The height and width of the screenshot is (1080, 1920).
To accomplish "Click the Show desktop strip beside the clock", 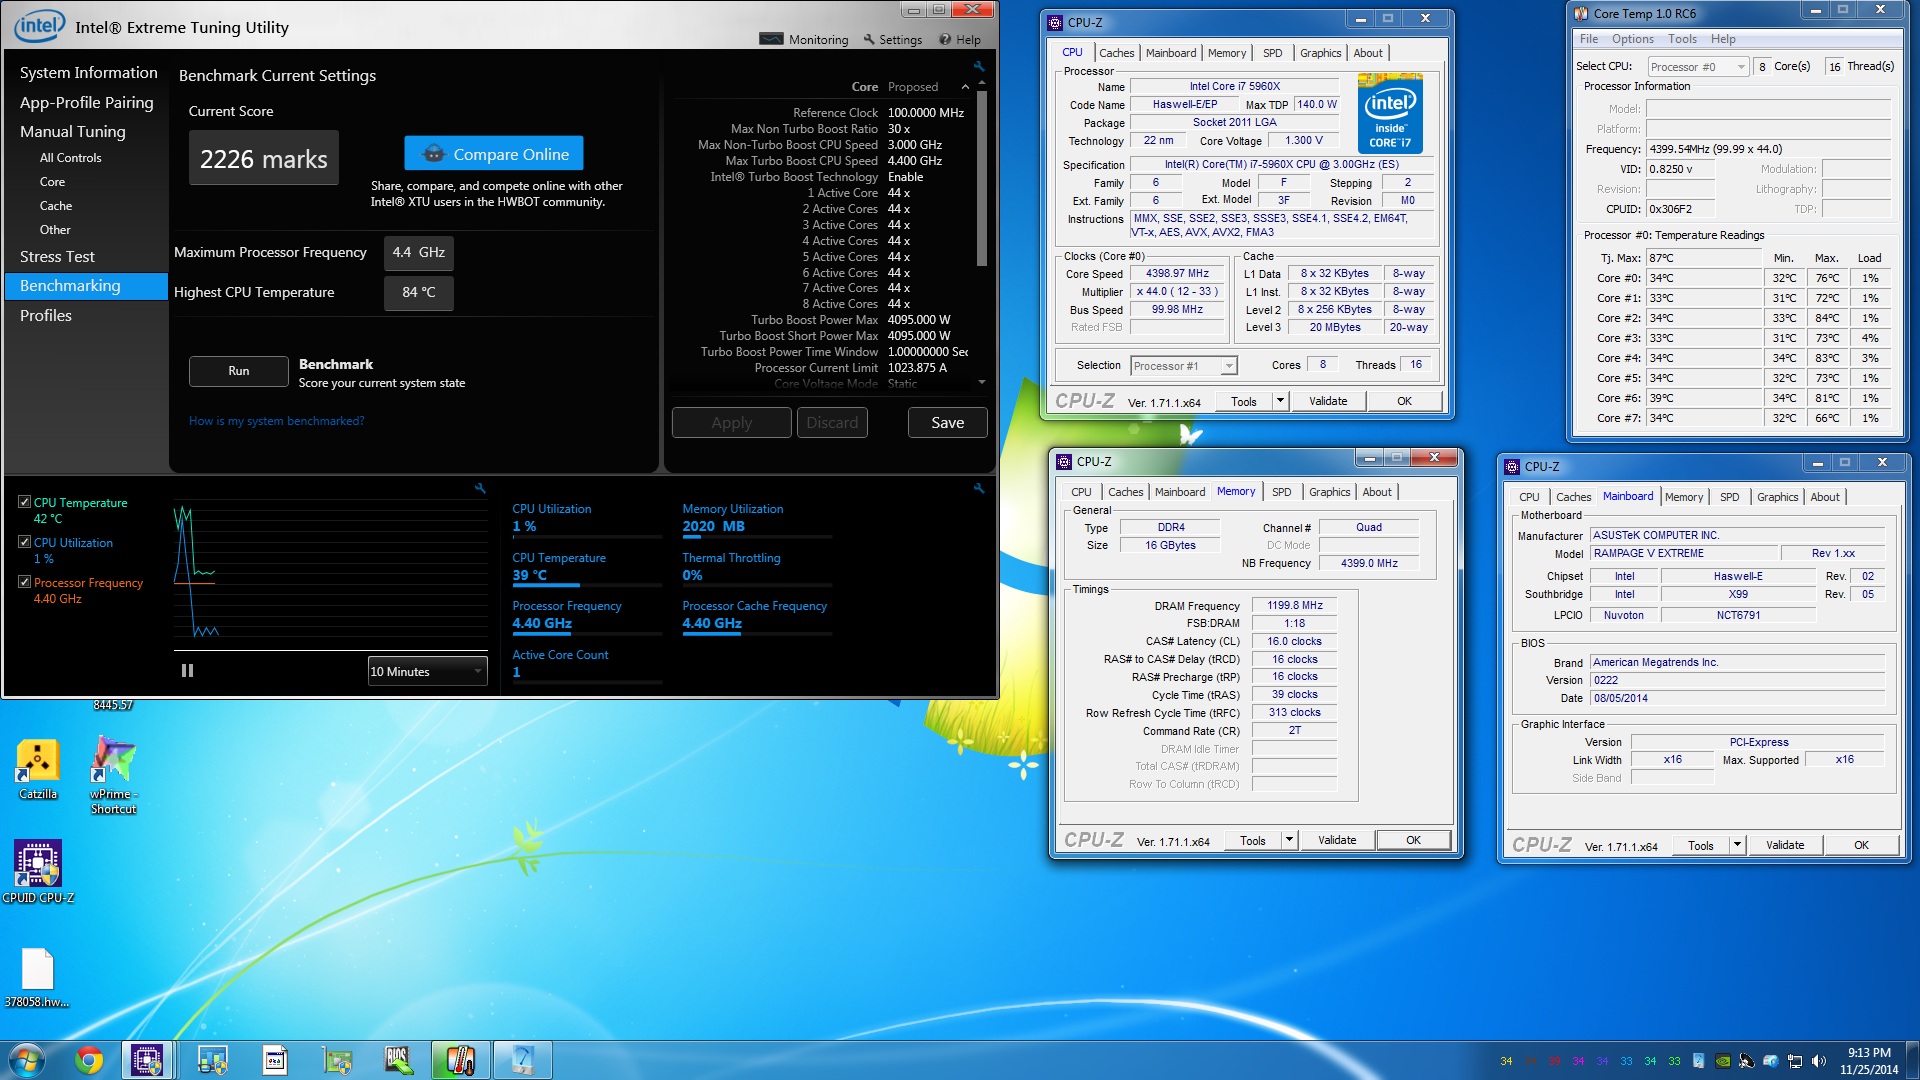I will tap(1913, 1060).
